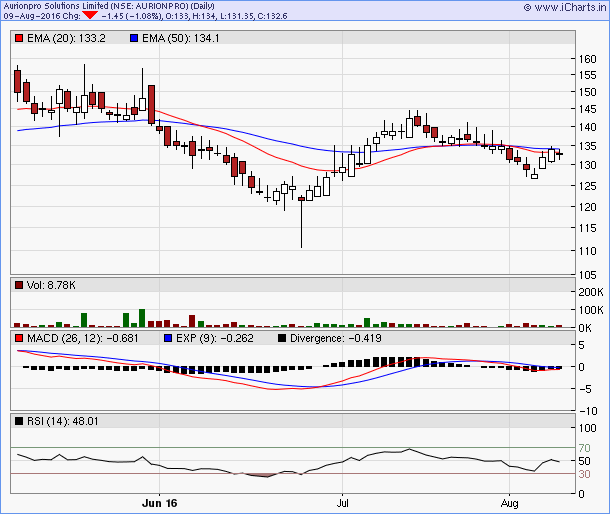Click the Aurionpro Solutions Limited chart title
Viewport: 610px width, 514px height.
pos(109,6)
